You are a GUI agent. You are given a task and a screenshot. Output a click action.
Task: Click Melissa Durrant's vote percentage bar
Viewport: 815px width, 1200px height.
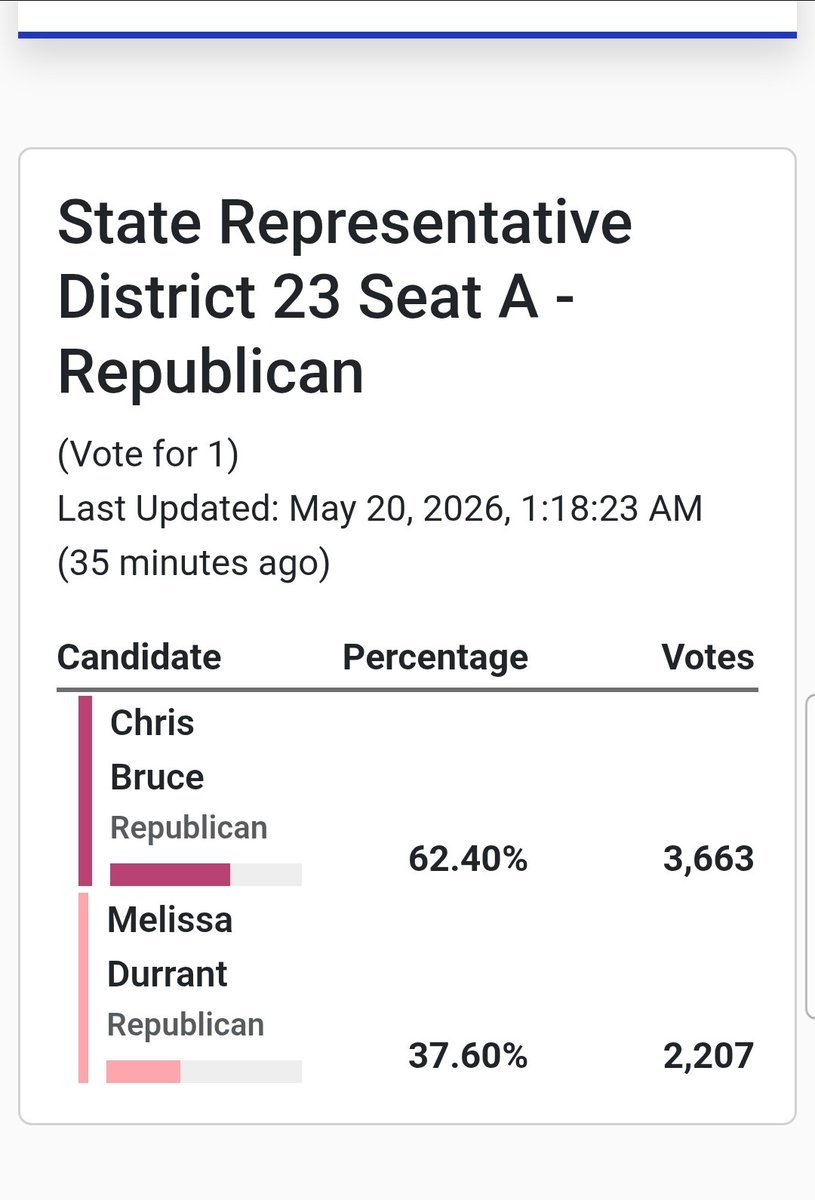pyautogui.click(x=204, y=1071)
